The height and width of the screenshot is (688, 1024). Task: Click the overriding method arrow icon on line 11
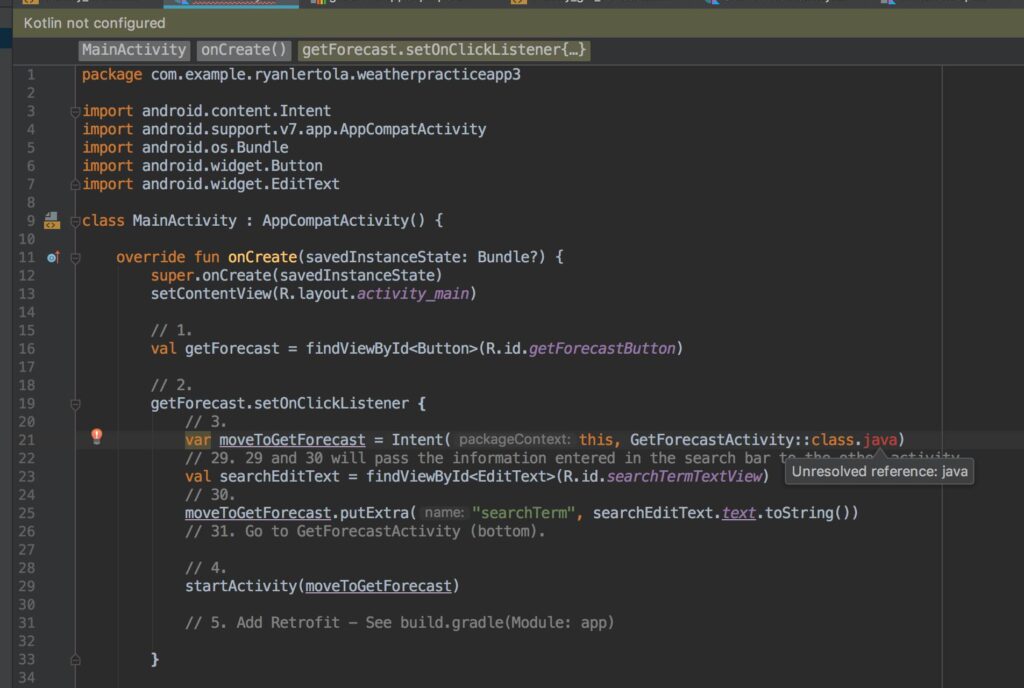pos(52,257)
